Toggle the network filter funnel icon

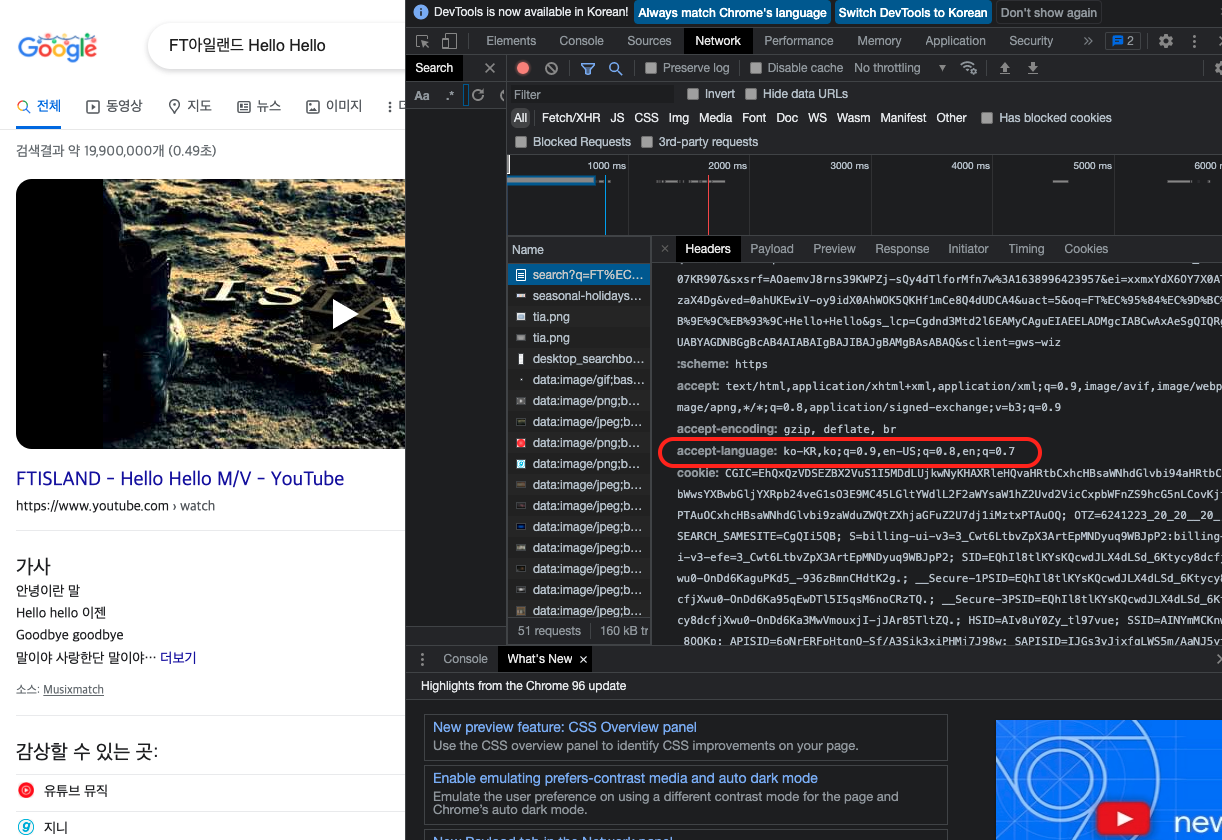(588, 68)
